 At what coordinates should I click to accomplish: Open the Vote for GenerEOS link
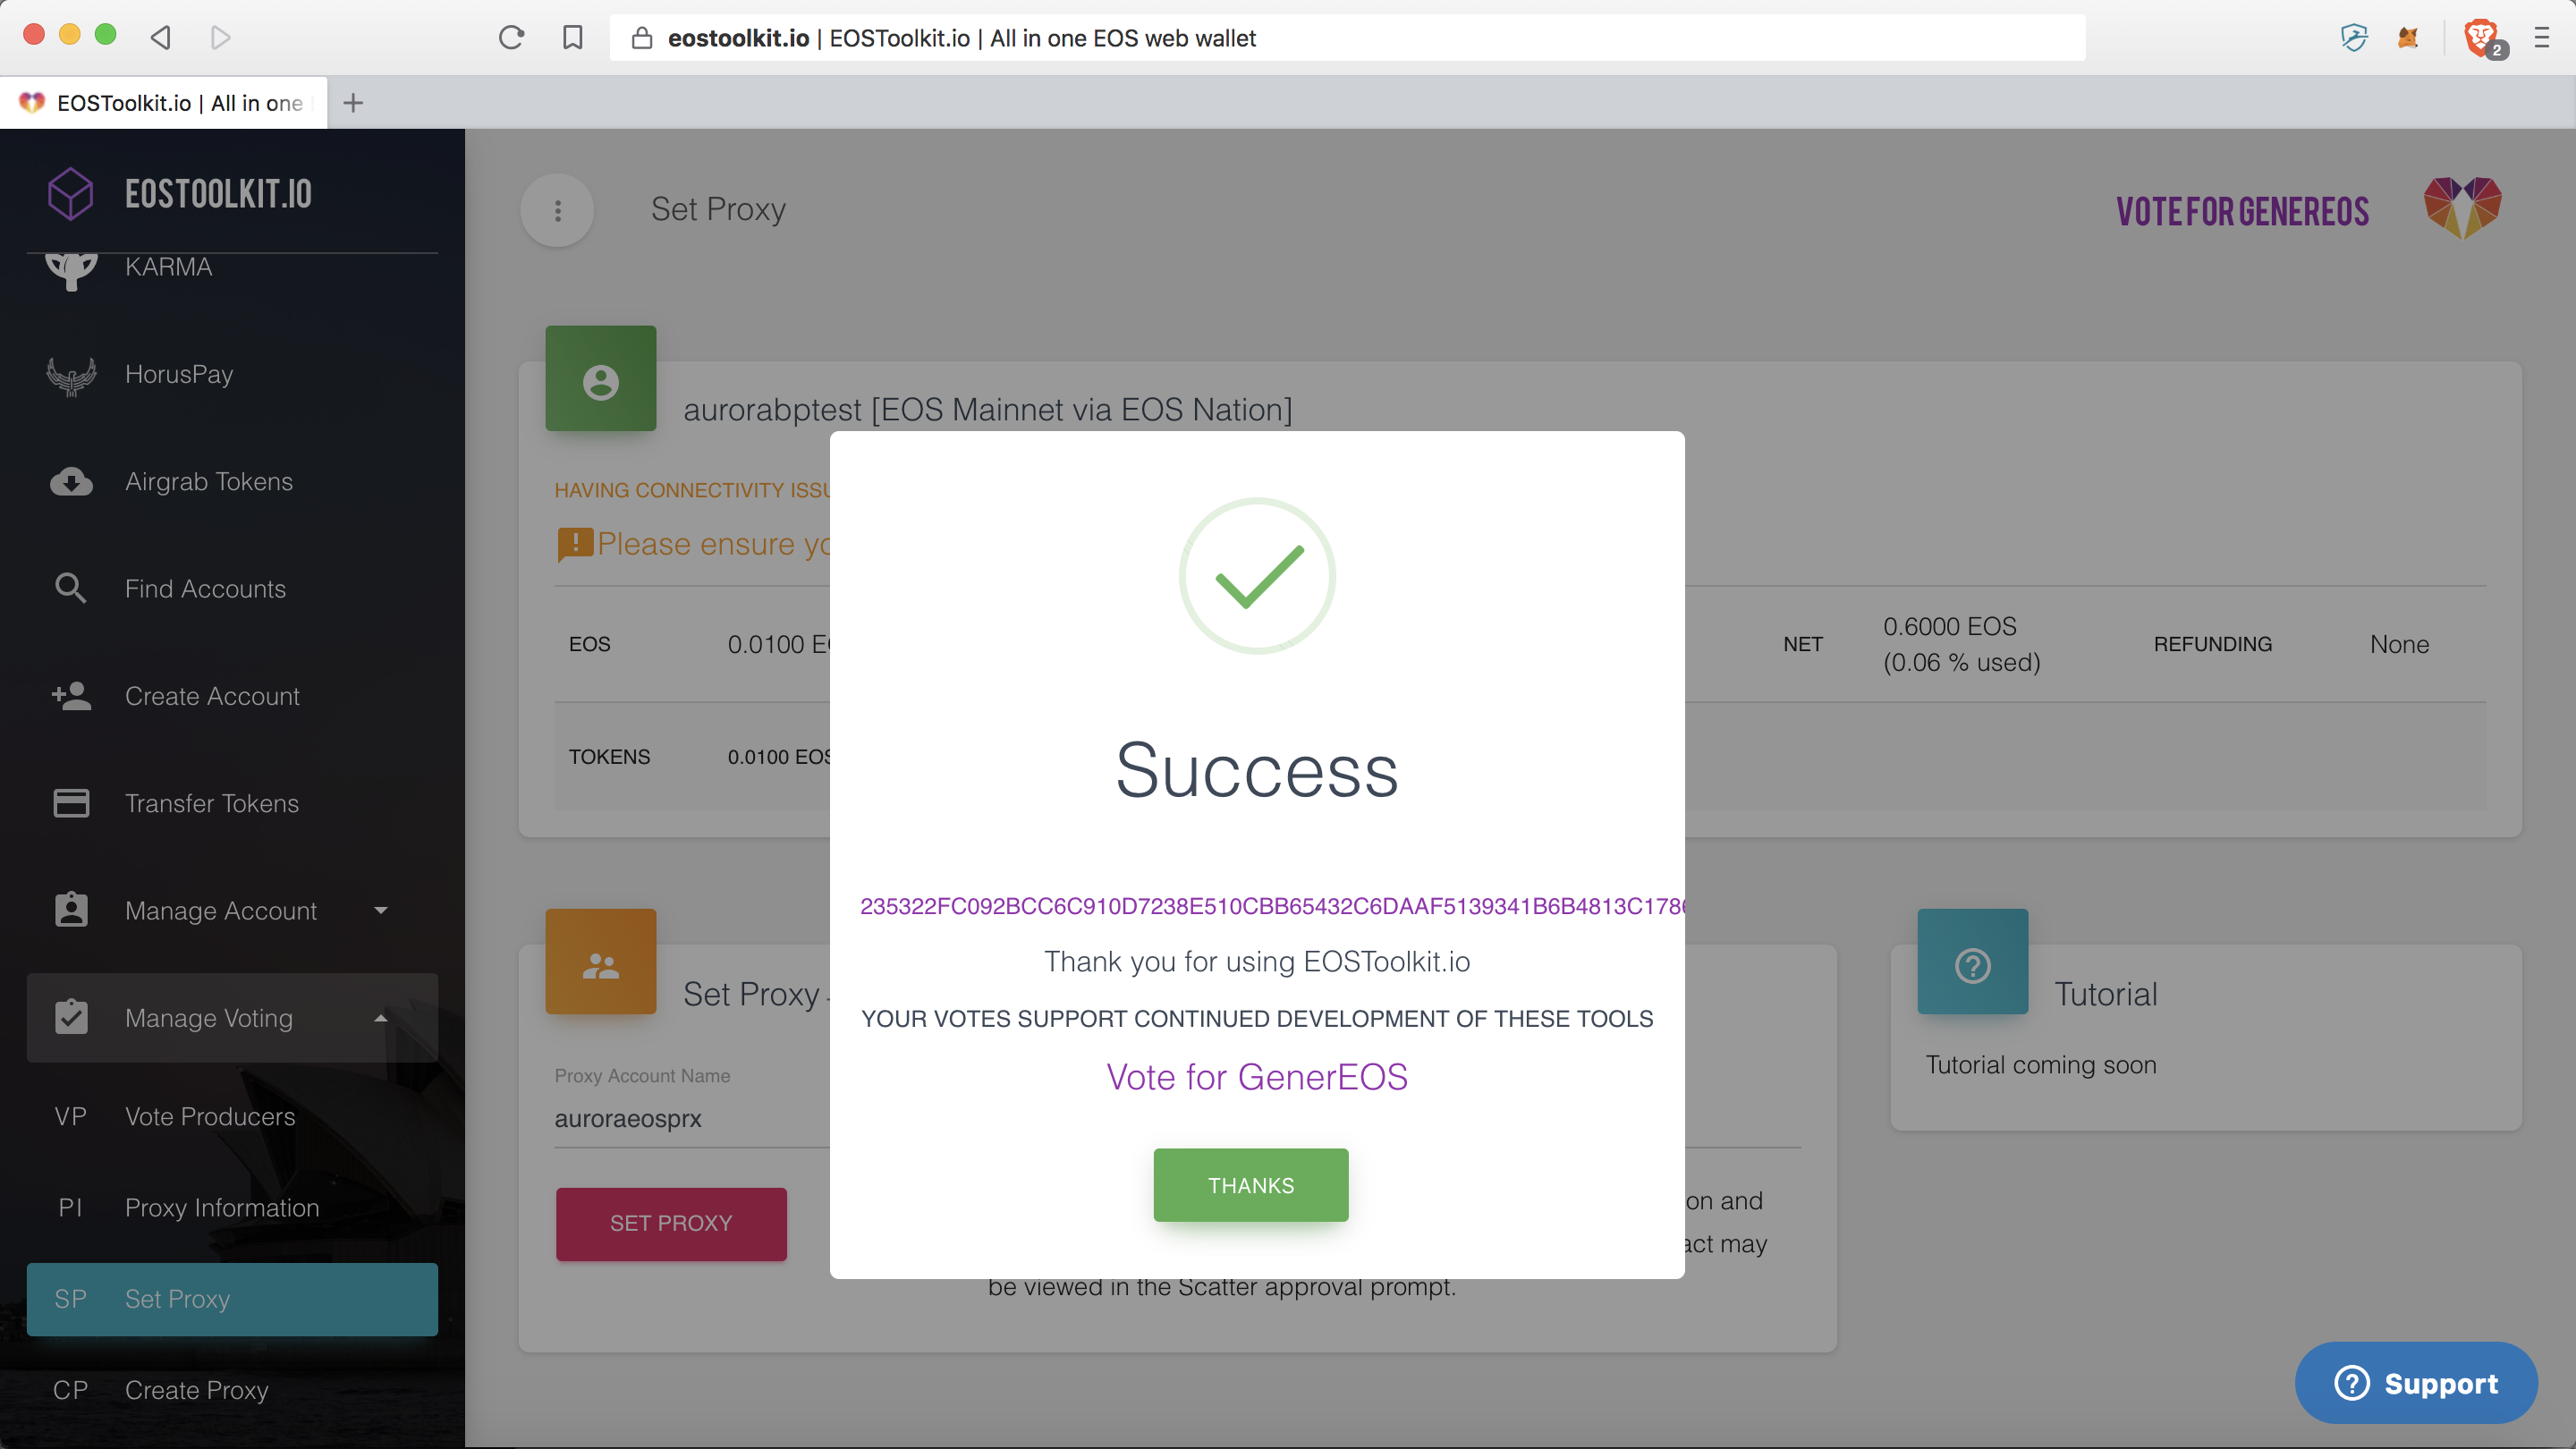tap(1257, 1077)
